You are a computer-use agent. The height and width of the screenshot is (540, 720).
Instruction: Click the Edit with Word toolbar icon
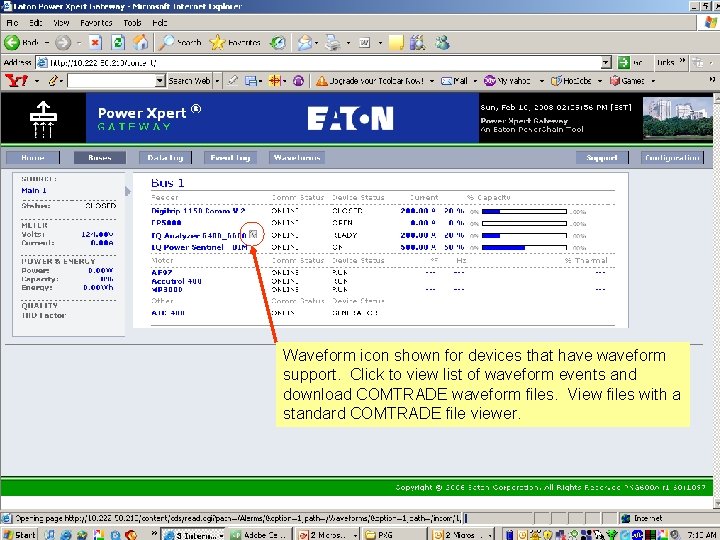coord(365,43)
